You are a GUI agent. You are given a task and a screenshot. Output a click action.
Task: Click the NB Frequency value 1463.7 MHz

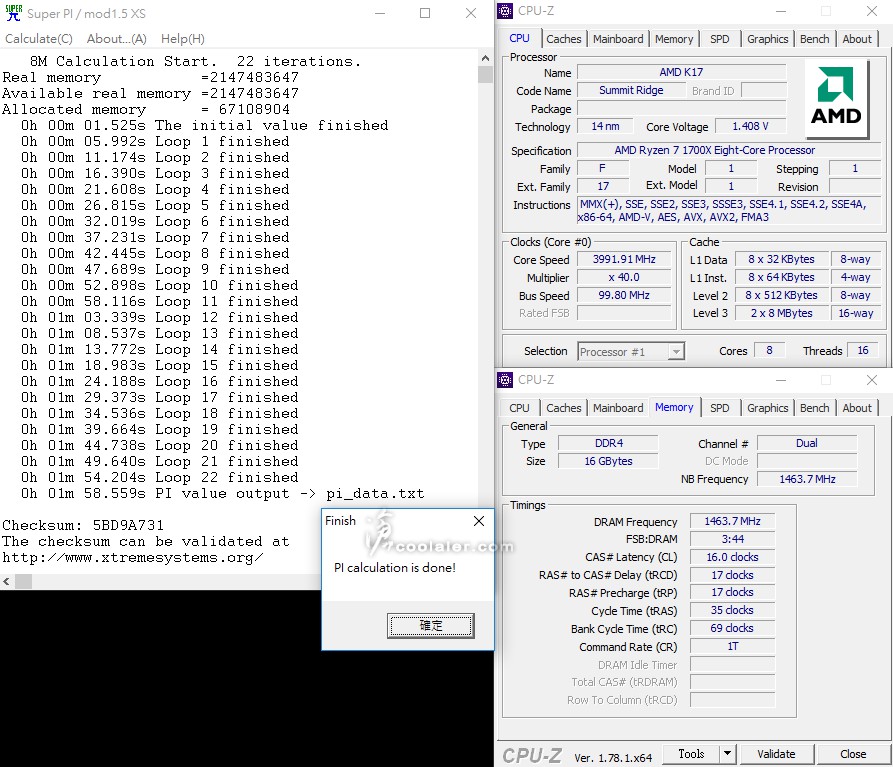(x=806, y=479)
